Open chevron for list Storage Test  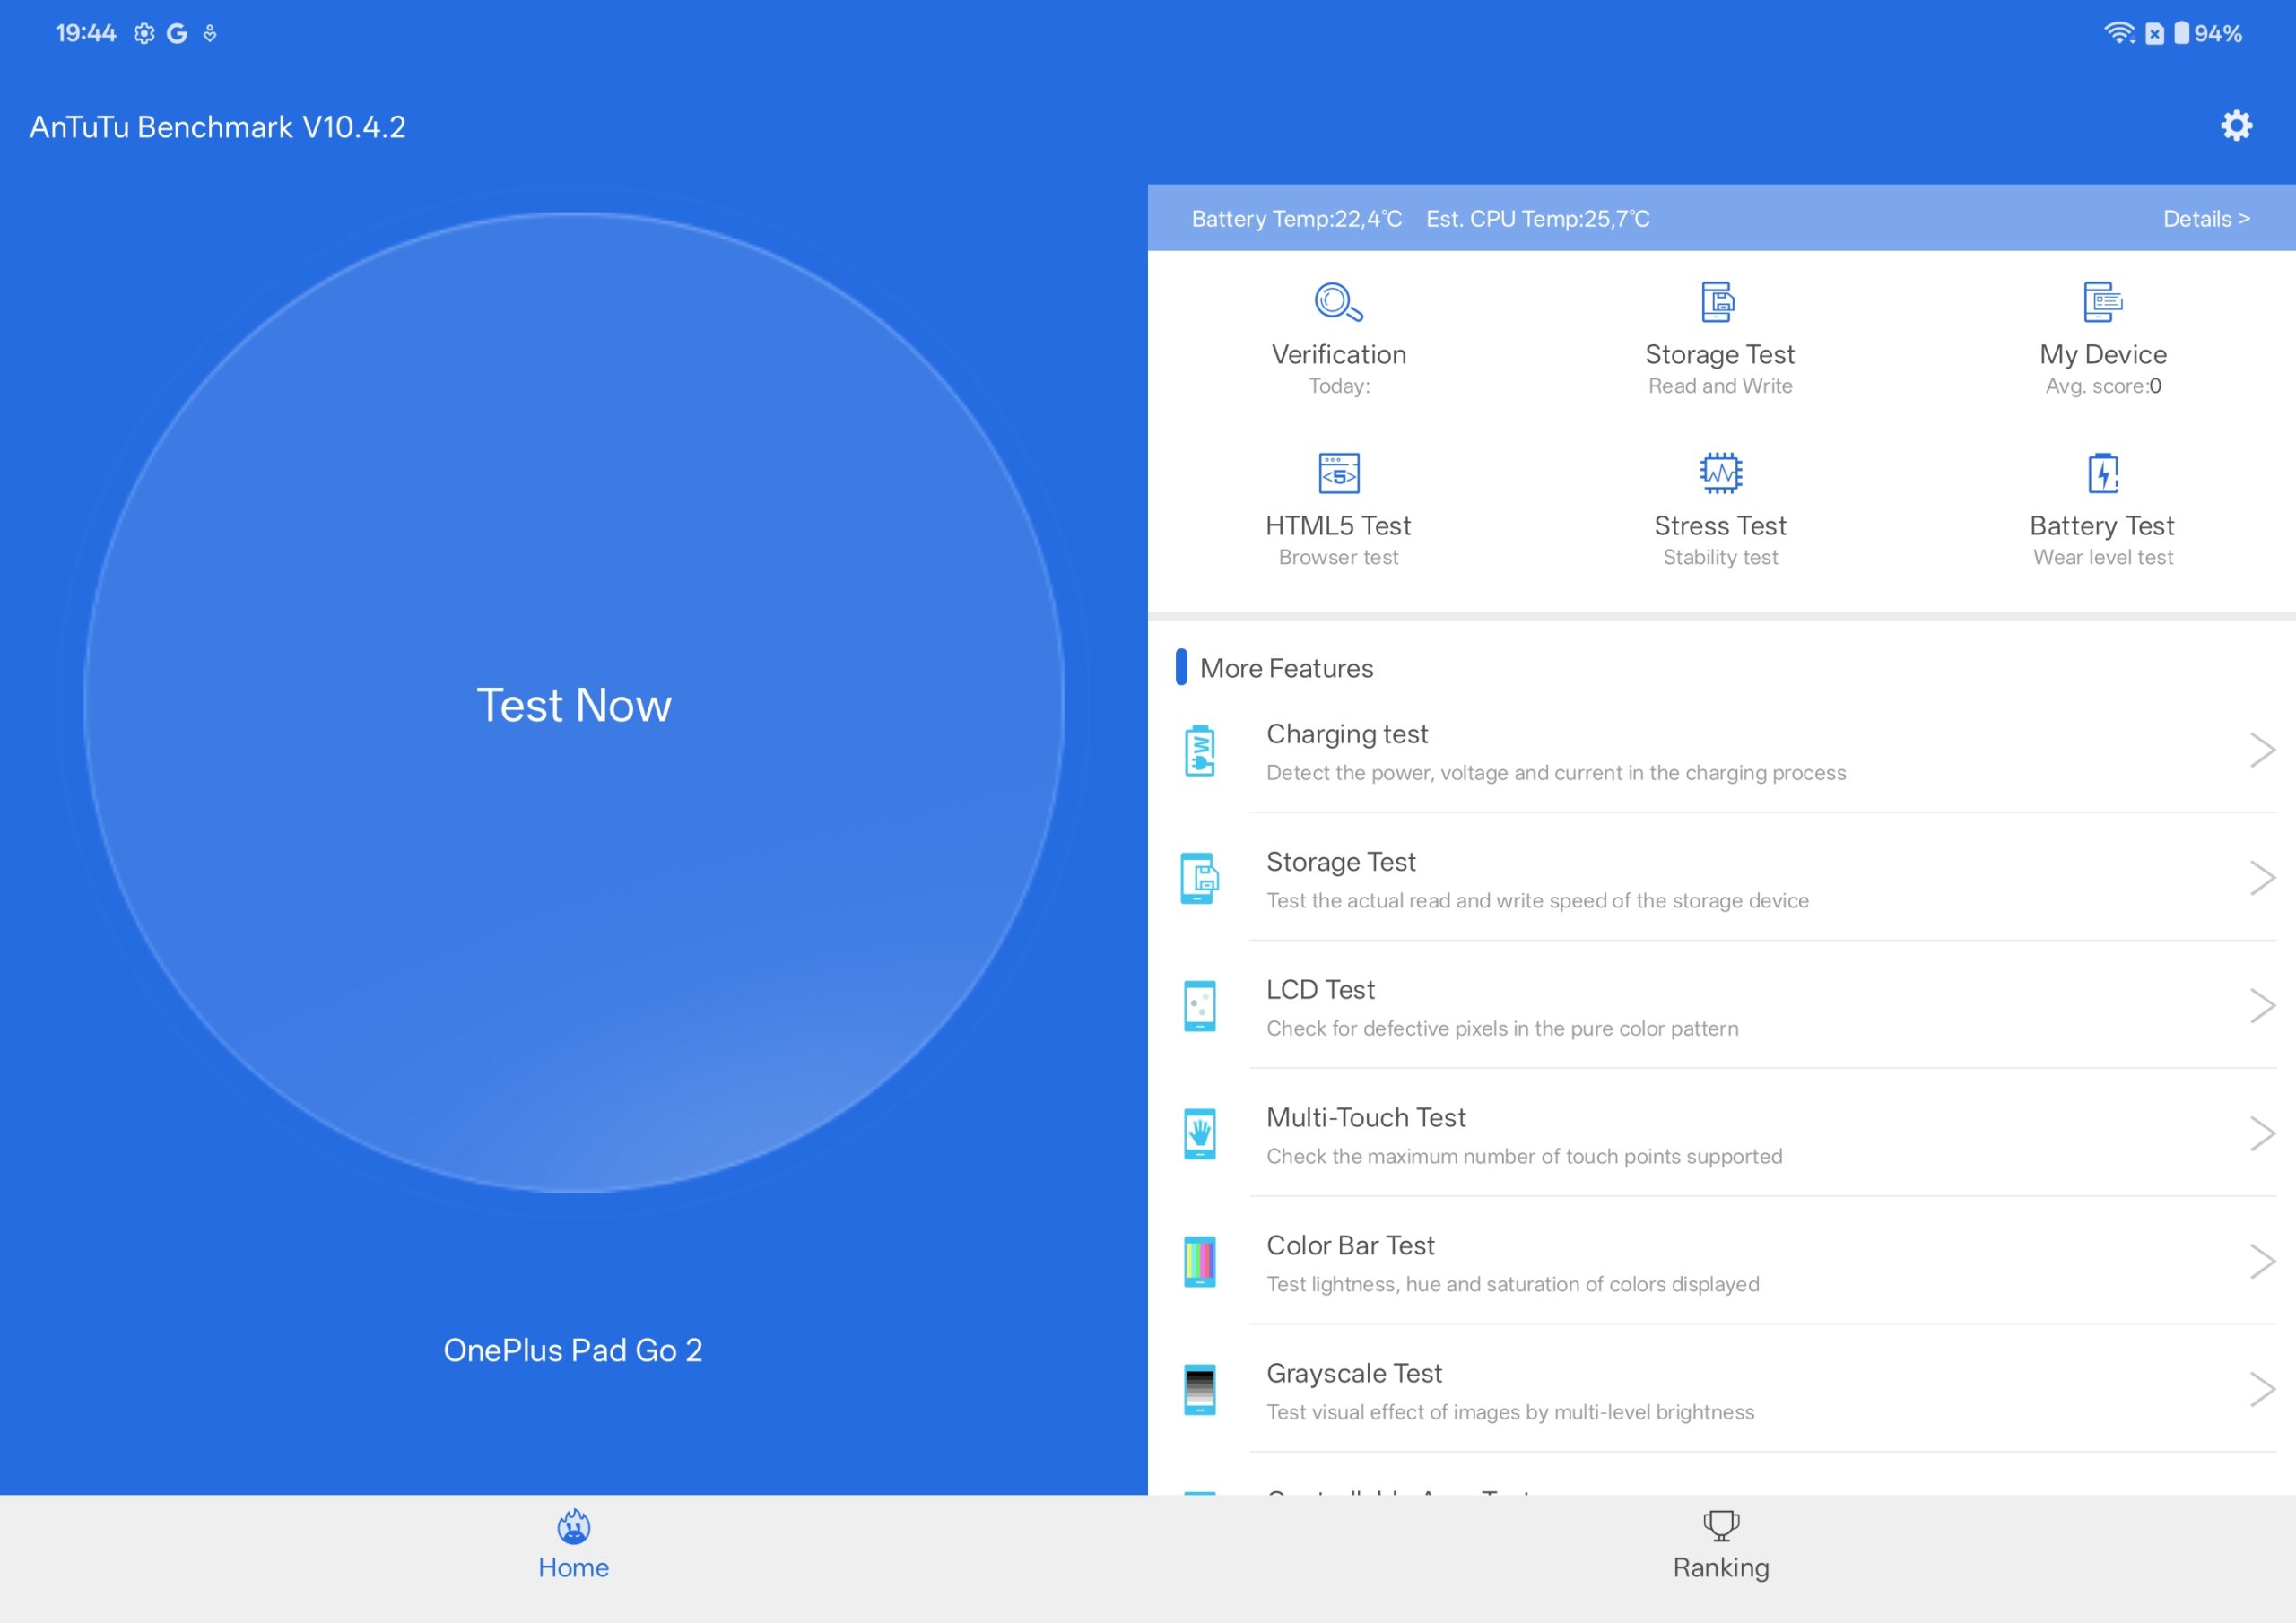tap(2262, 878)
